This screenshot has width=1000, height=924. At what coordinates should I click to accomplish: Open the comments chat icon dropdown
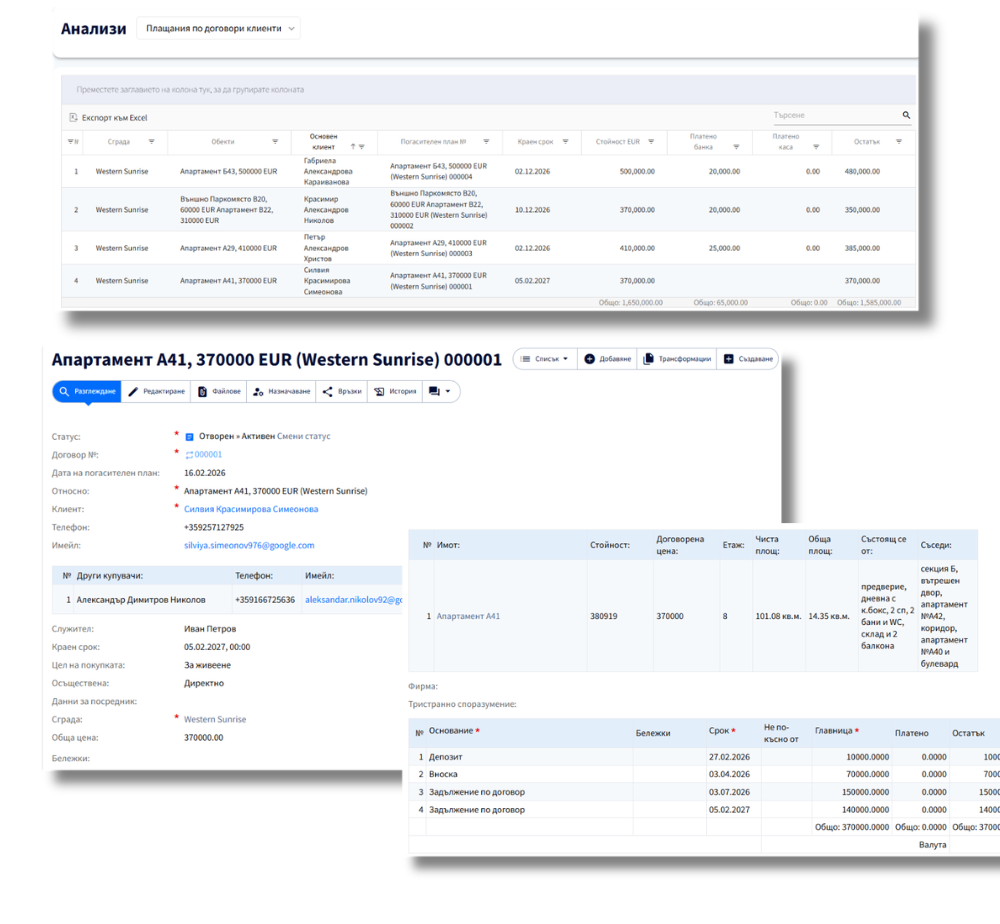coord(441,391)
